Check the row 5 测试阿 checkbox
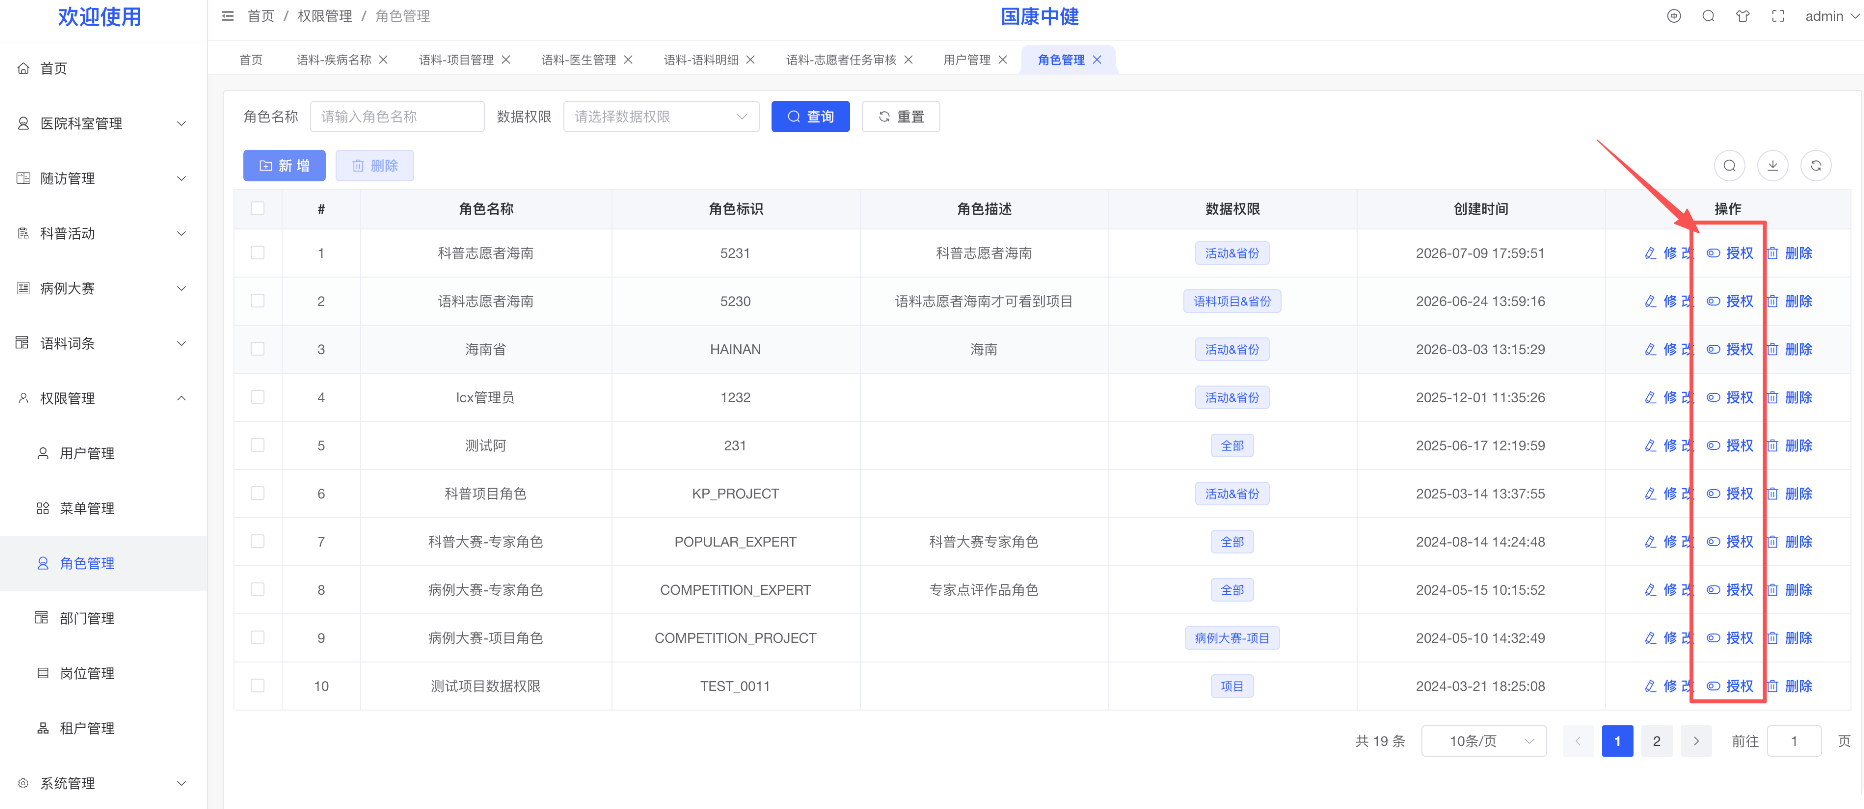Viewport: 1864px width, 809px height. pos(258,445)
